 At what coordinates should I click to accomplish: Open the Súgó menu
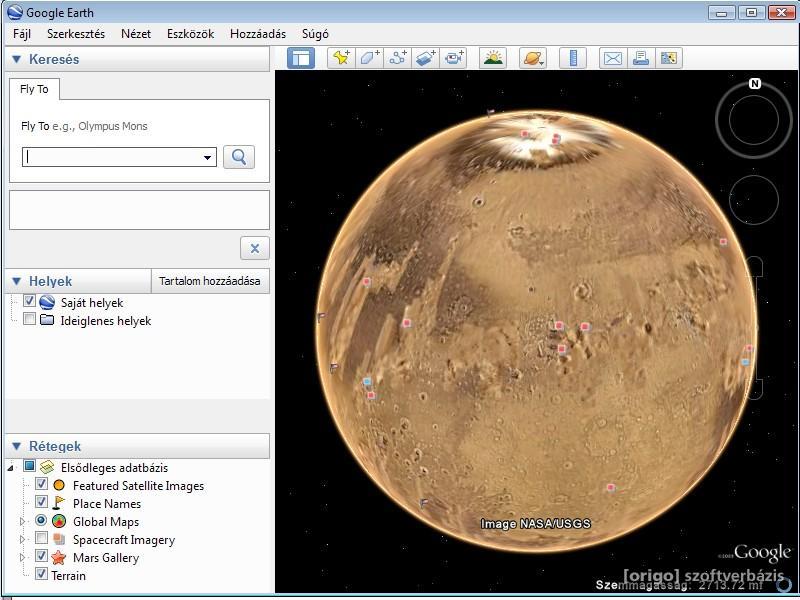point(315,34)
